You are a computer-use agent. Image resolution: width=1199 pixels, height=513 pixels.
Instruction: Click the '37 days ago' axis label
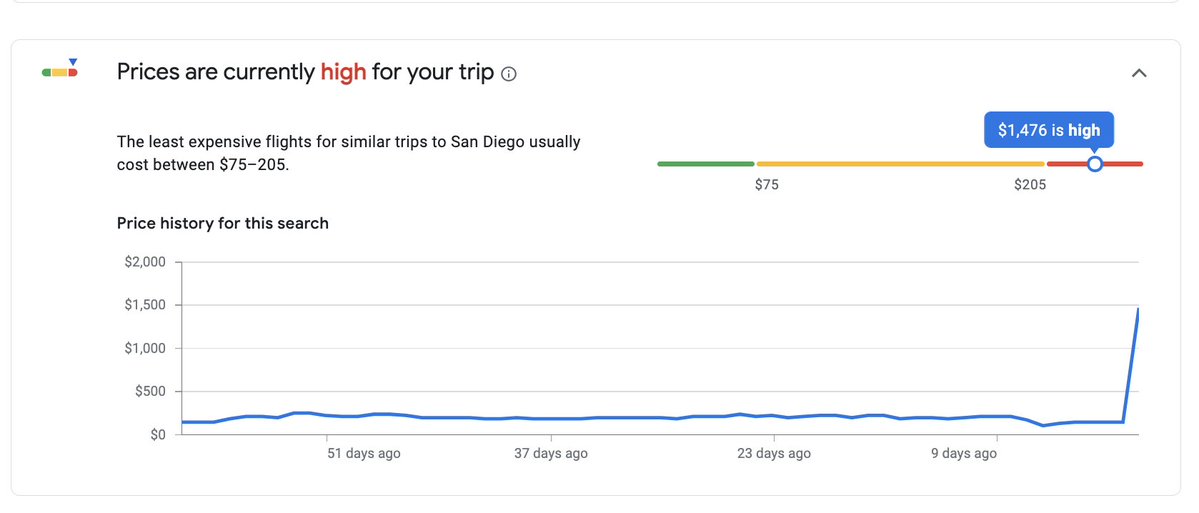(x=551, y=453)
